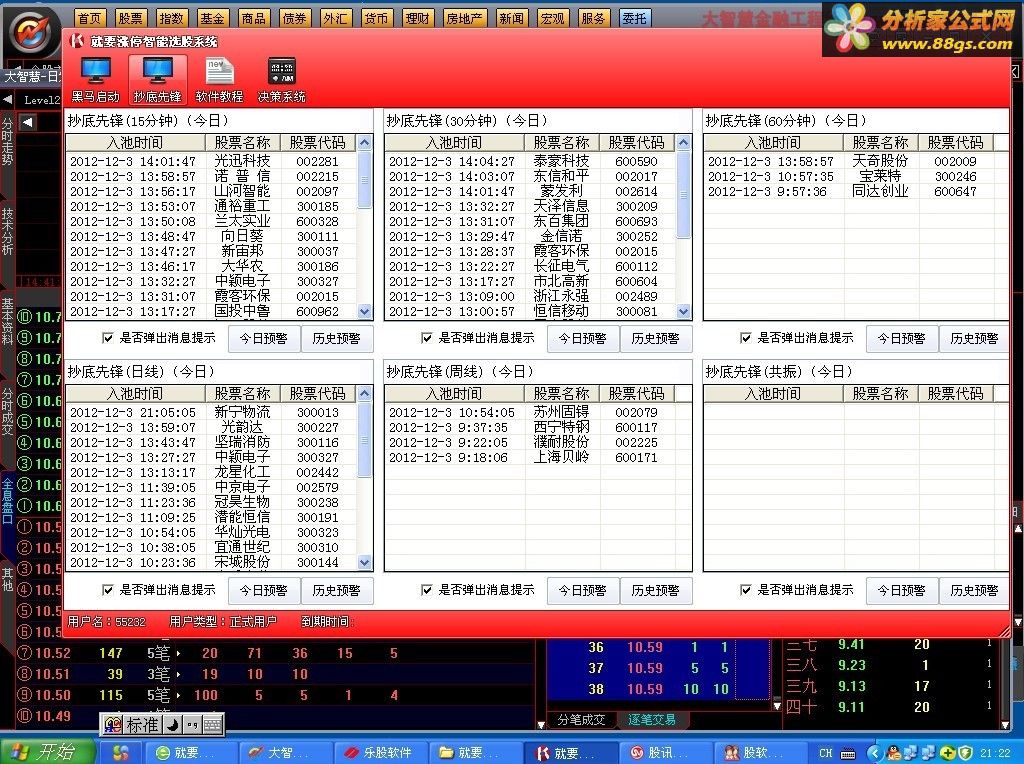Sort 60分钟 list by 股票名称 header
1024x764 pixels.
click(x=880, y=142)
